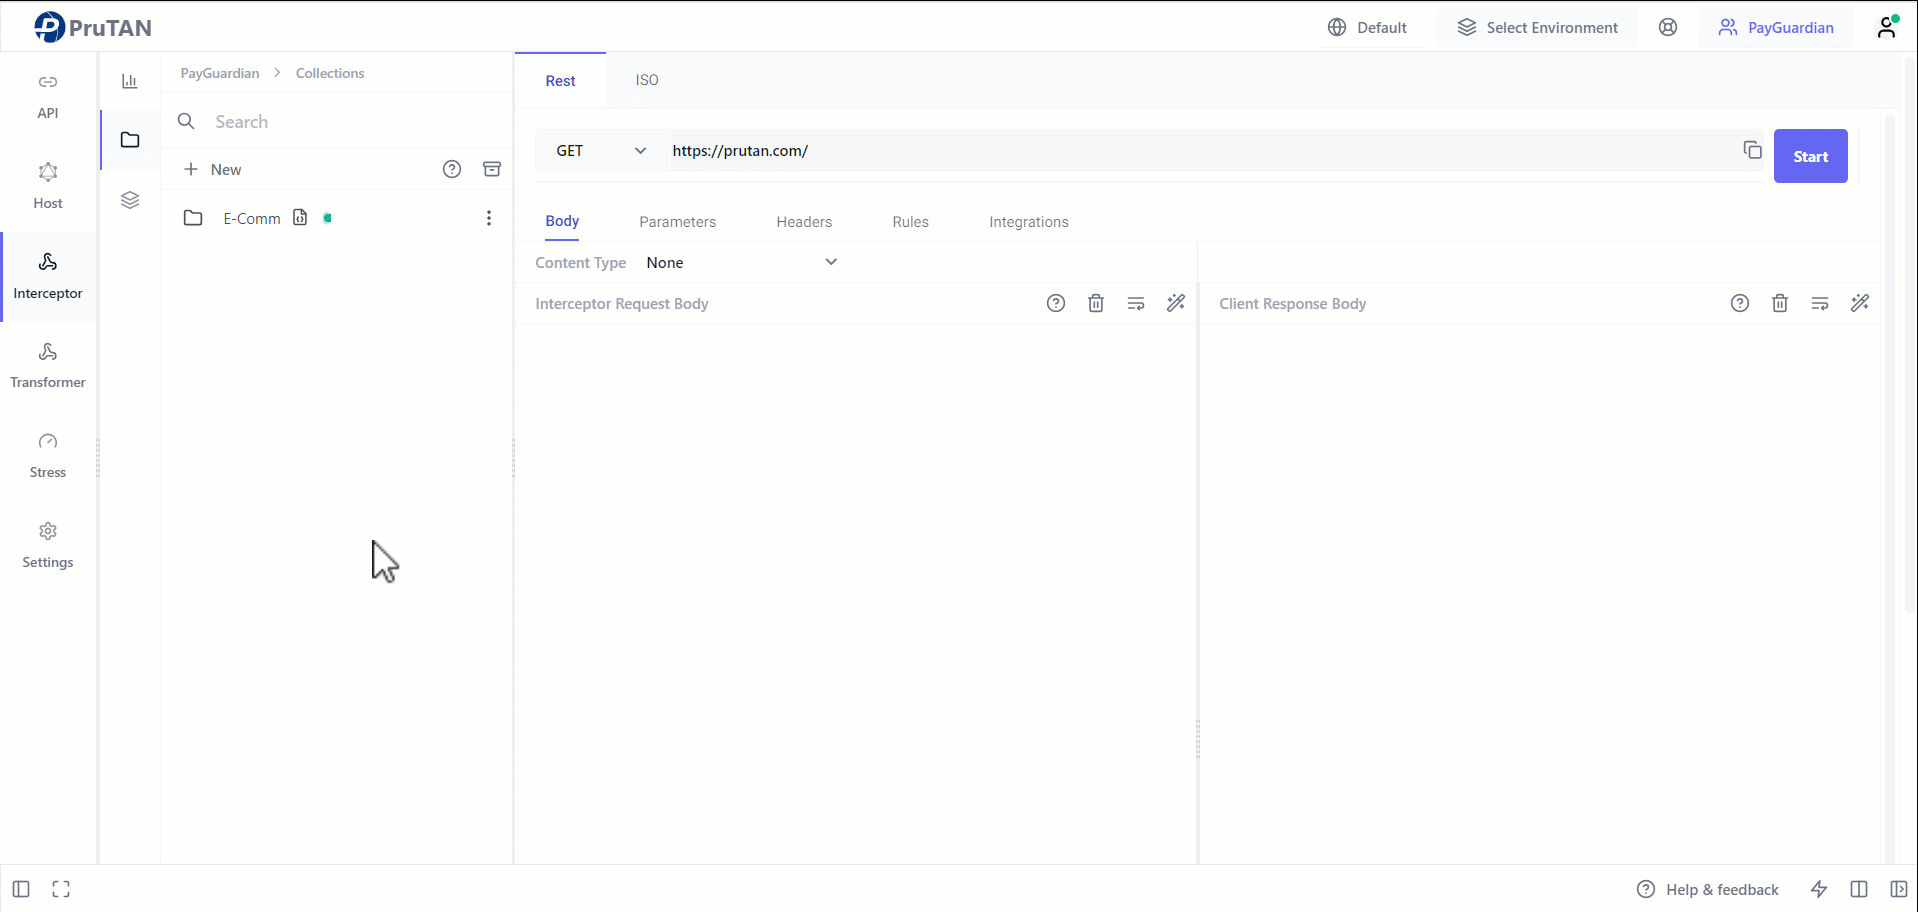Click the PayGuardian breadcrumb link
This screenshot has height=912, width=1918.
coord(220,73)
